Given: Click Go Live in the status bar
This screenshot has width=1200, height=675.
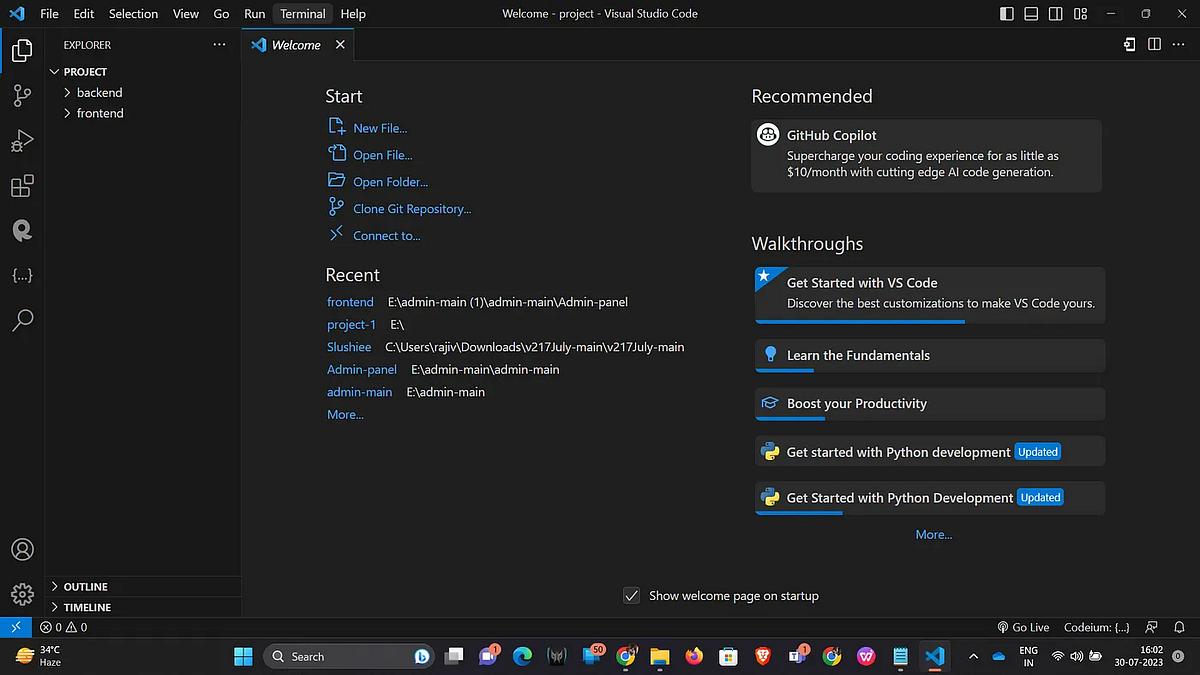Looking at the screenshot, I should [1024, 627].
